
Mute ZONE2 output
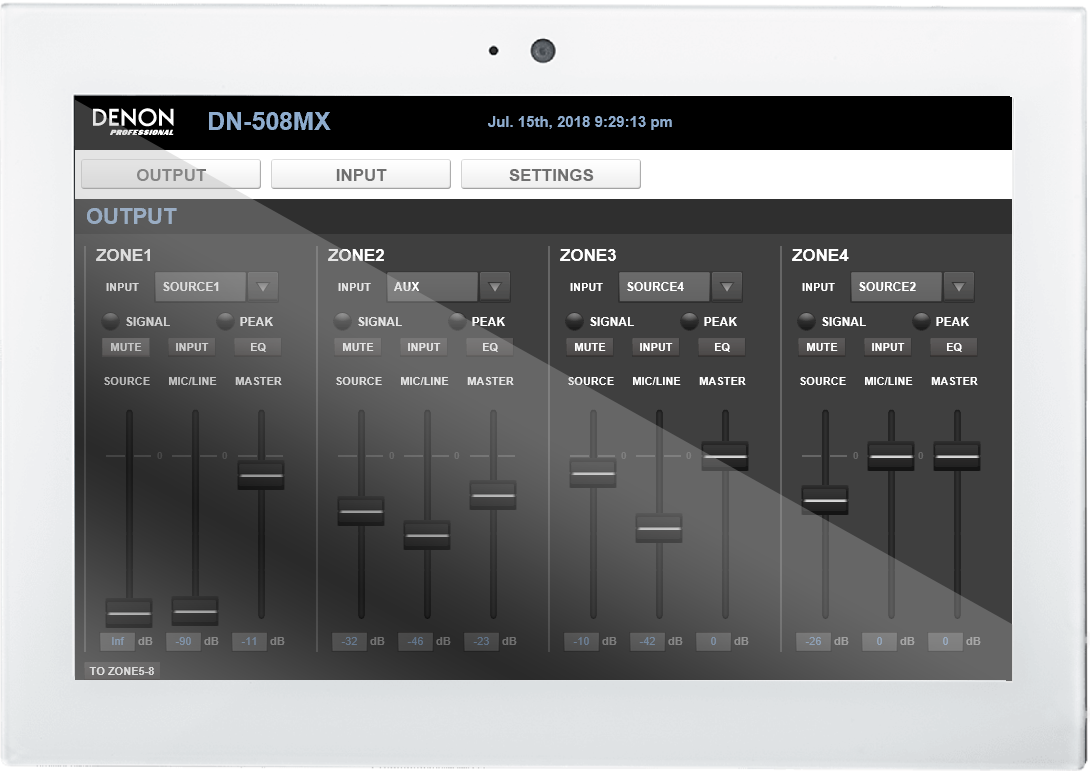click(x=358, y=347)
